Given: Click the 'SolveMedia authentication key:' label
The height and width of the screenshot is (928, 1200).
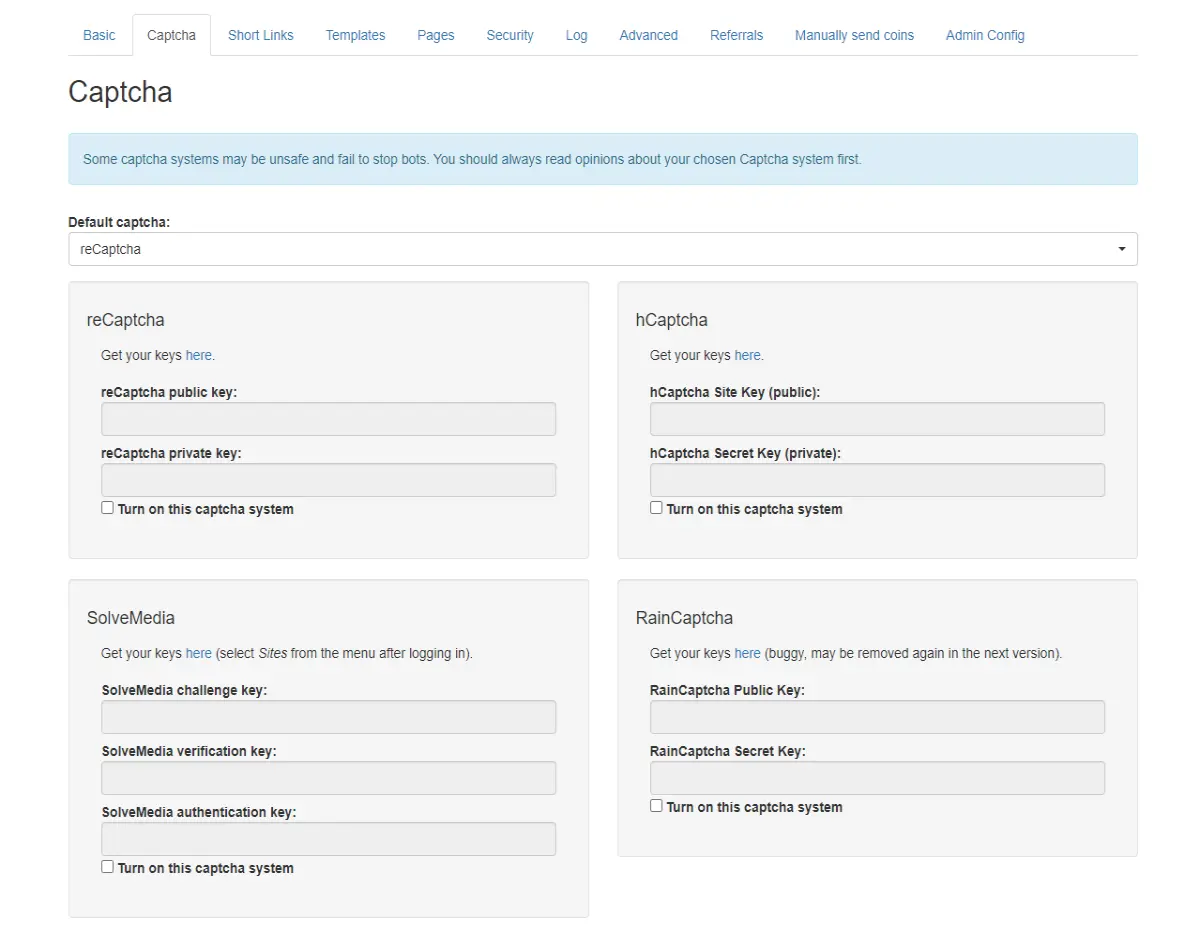Looking at the screenshot, I should coord(199,812).
